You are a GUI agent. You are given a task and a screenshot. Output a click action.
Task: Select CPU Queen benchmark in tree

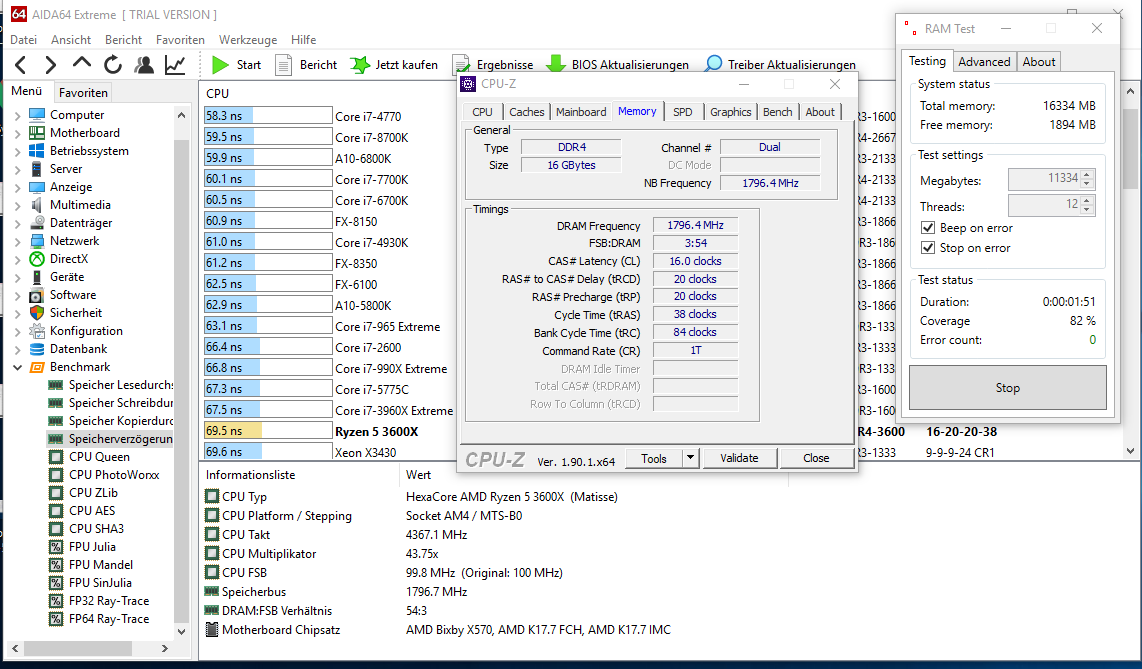99,456
